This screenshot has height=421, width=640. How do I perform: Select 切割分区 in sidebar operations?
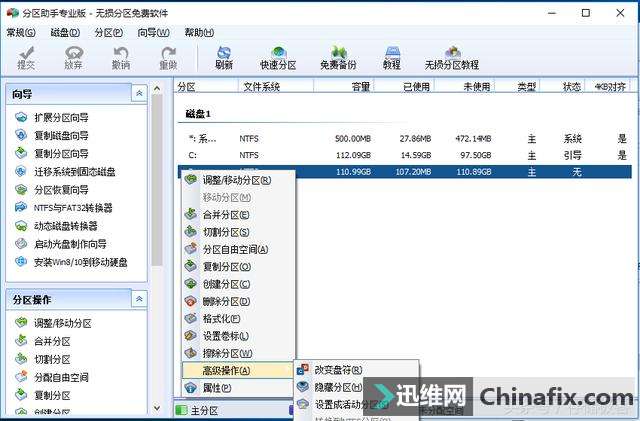(x=42, y=359)
